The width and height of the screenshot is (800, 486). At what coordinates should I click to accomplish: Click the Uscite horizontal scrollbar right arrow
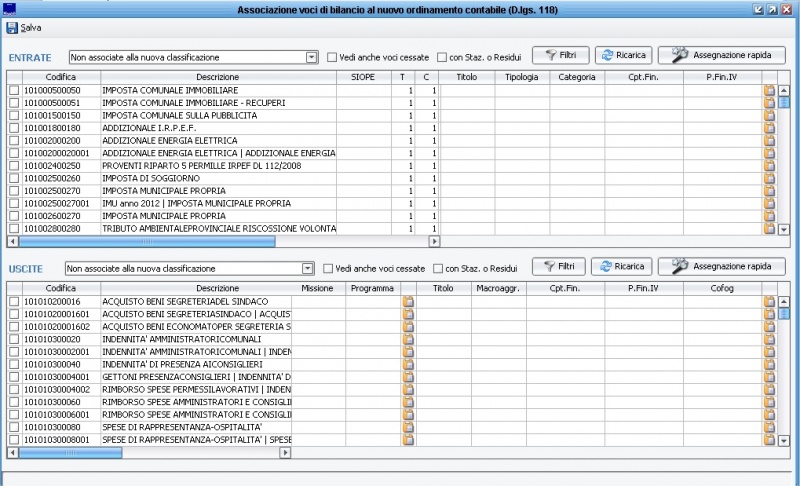(x=285, y=452)
